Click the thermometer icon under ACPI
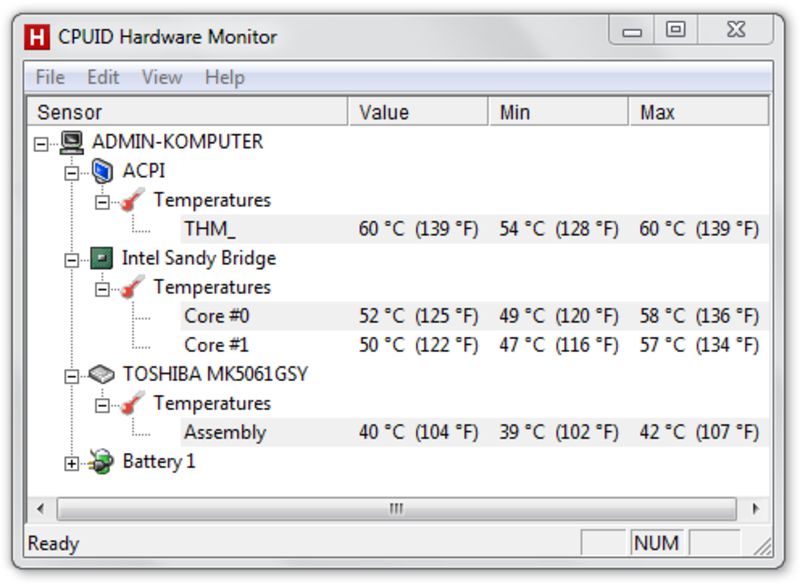Image resolution: width=800 pixels, height=584 pixels. click(132, 200)
